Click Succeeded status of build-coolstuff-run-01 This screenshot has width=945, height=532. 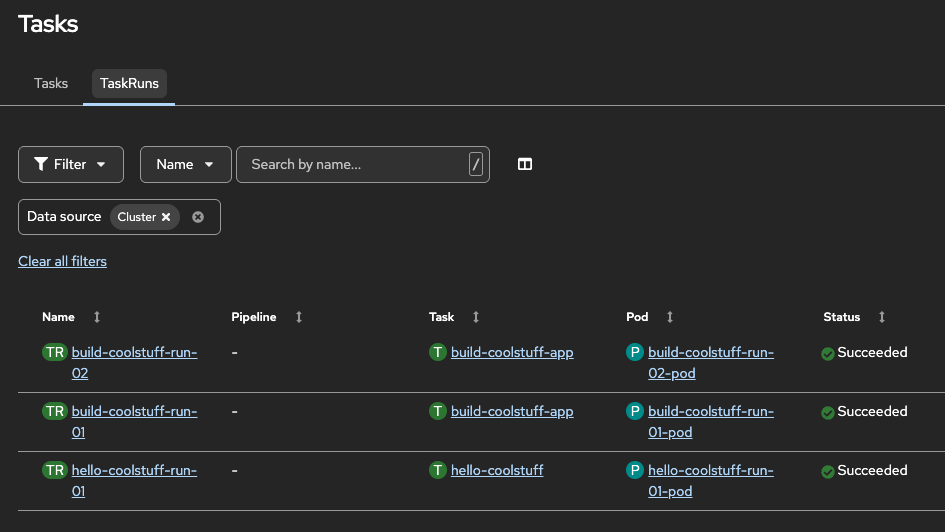pyautogui.click(x=864, y=412)
